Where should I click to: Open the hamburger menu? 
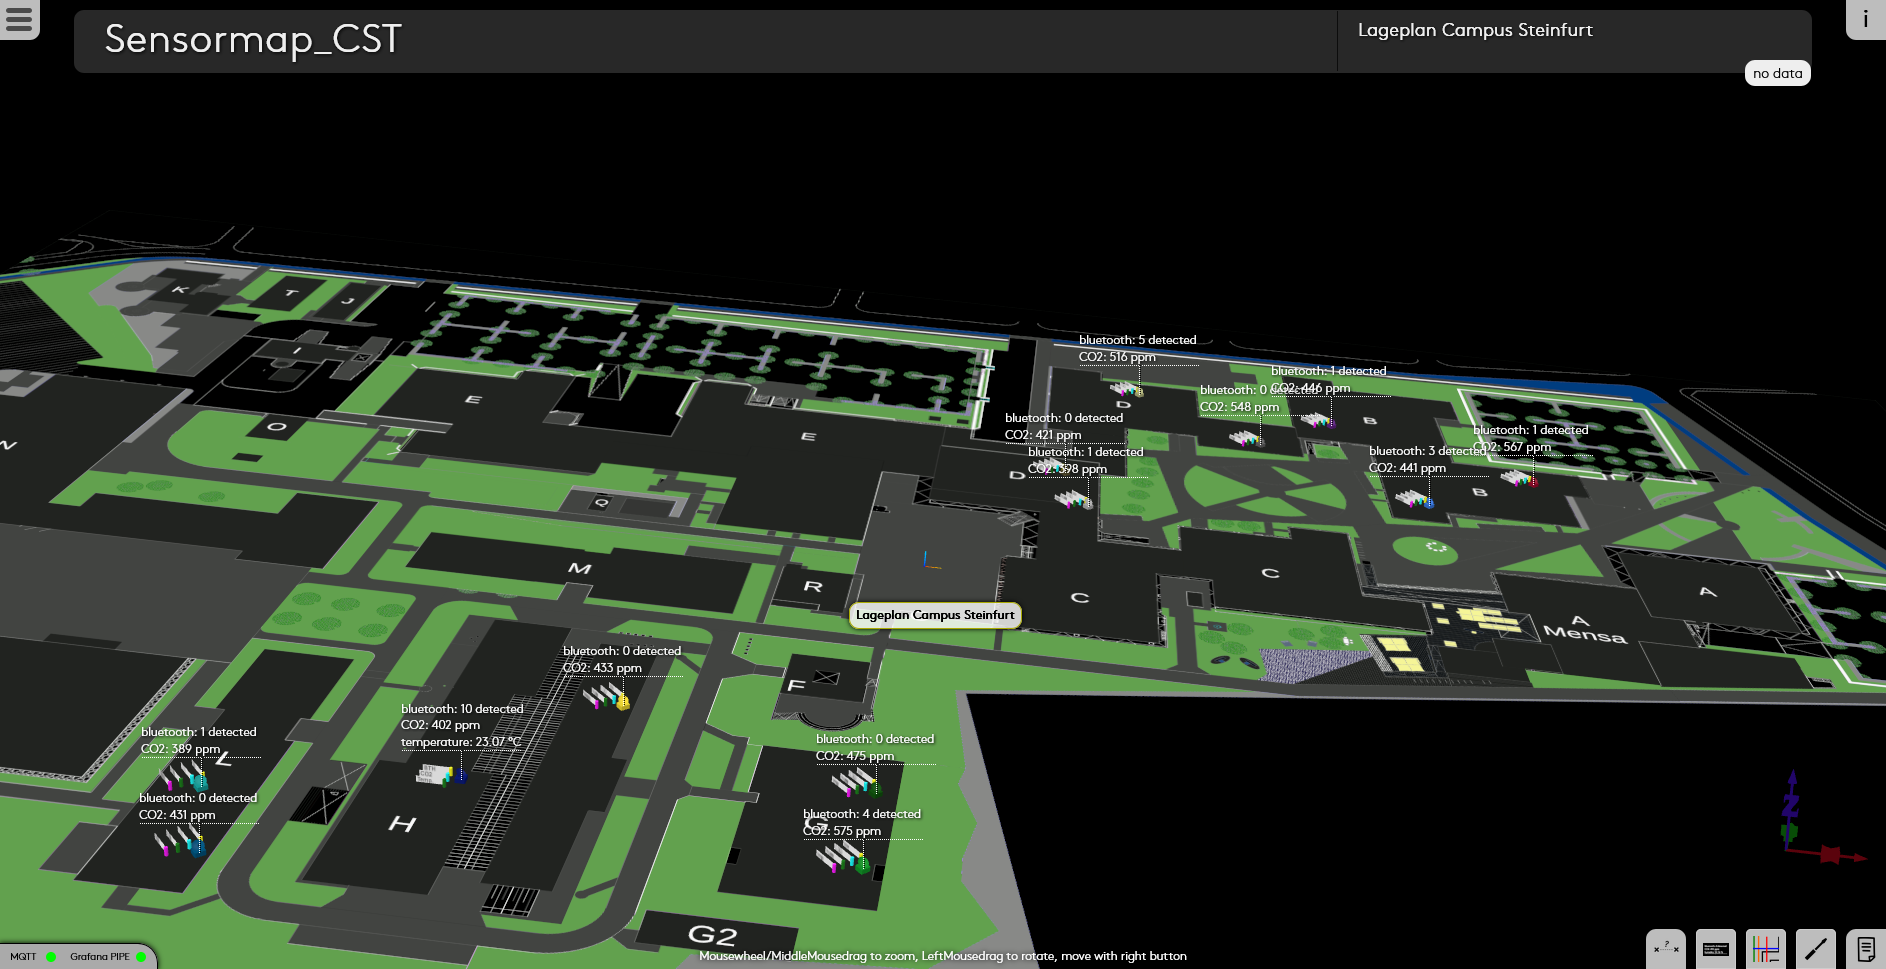click(19, 18)
